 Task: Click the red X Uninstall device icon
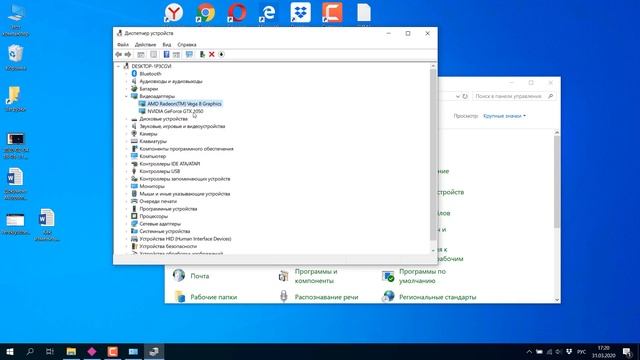(211, 54)
